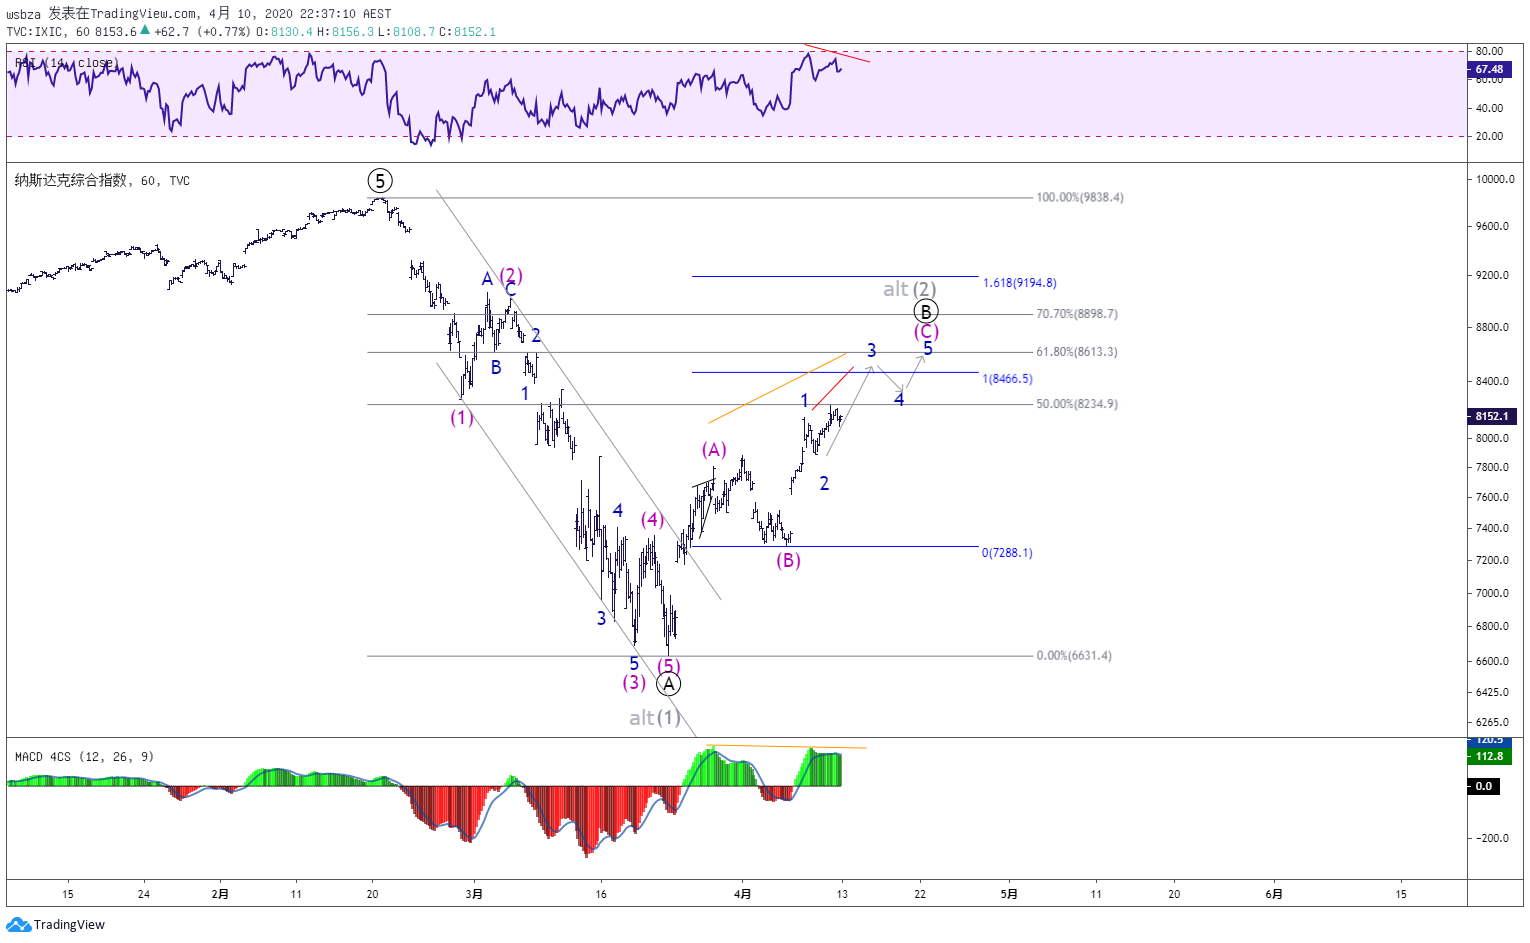The image size is (1530, 943).
Task: Click the 20.00 RSI axis label
Action: point(1490,137)
